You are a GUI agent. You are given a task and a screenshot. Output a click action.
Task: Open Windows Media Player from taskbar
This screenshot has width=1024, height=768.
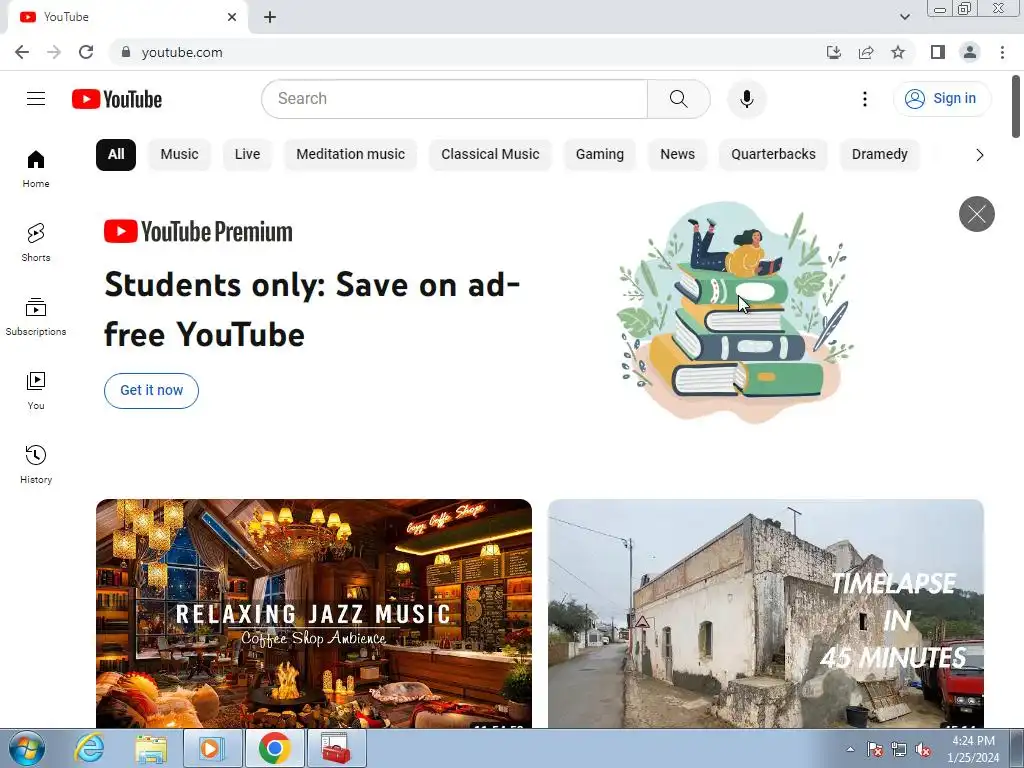tap(212, 748)
